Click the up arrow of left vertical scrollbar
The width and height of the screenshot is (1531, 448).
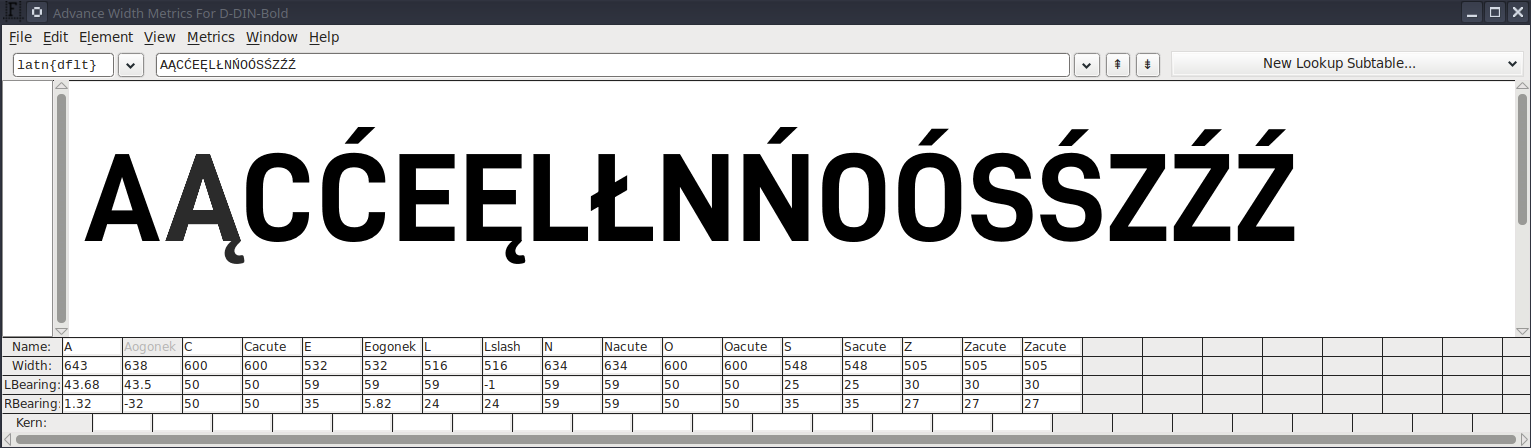(61, 88)
